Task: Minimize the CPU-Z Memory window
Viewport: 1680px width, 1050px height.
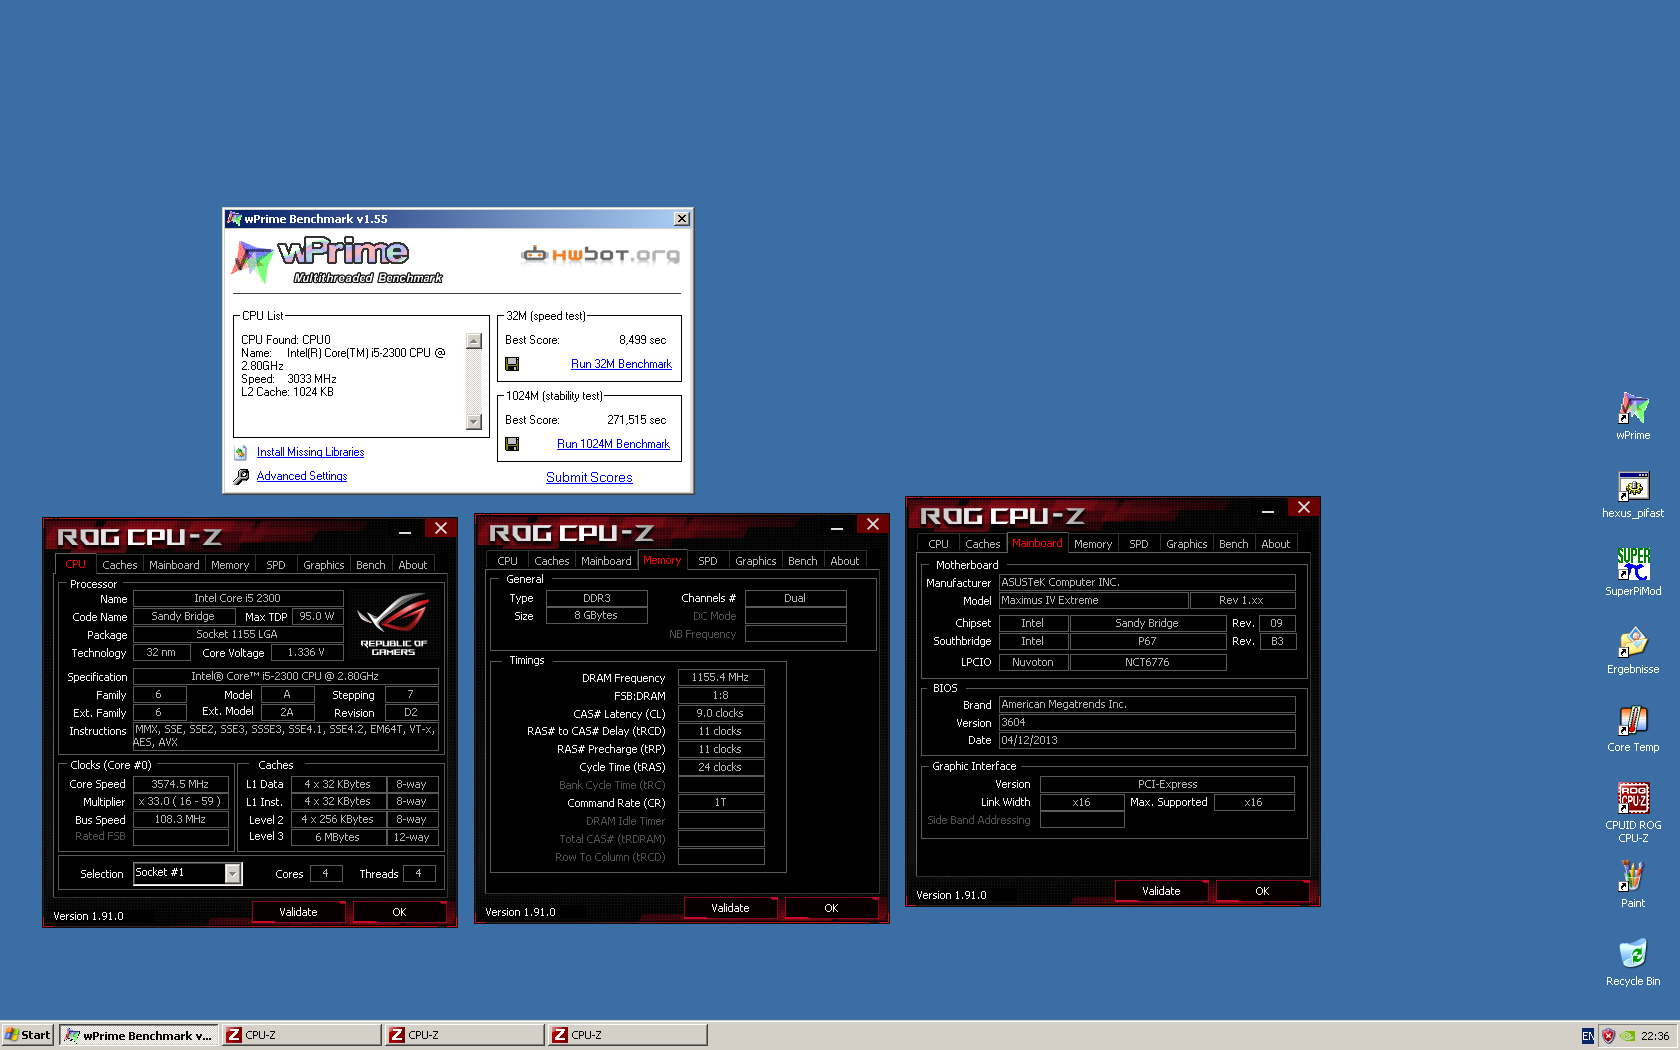Action: [837, 526]
